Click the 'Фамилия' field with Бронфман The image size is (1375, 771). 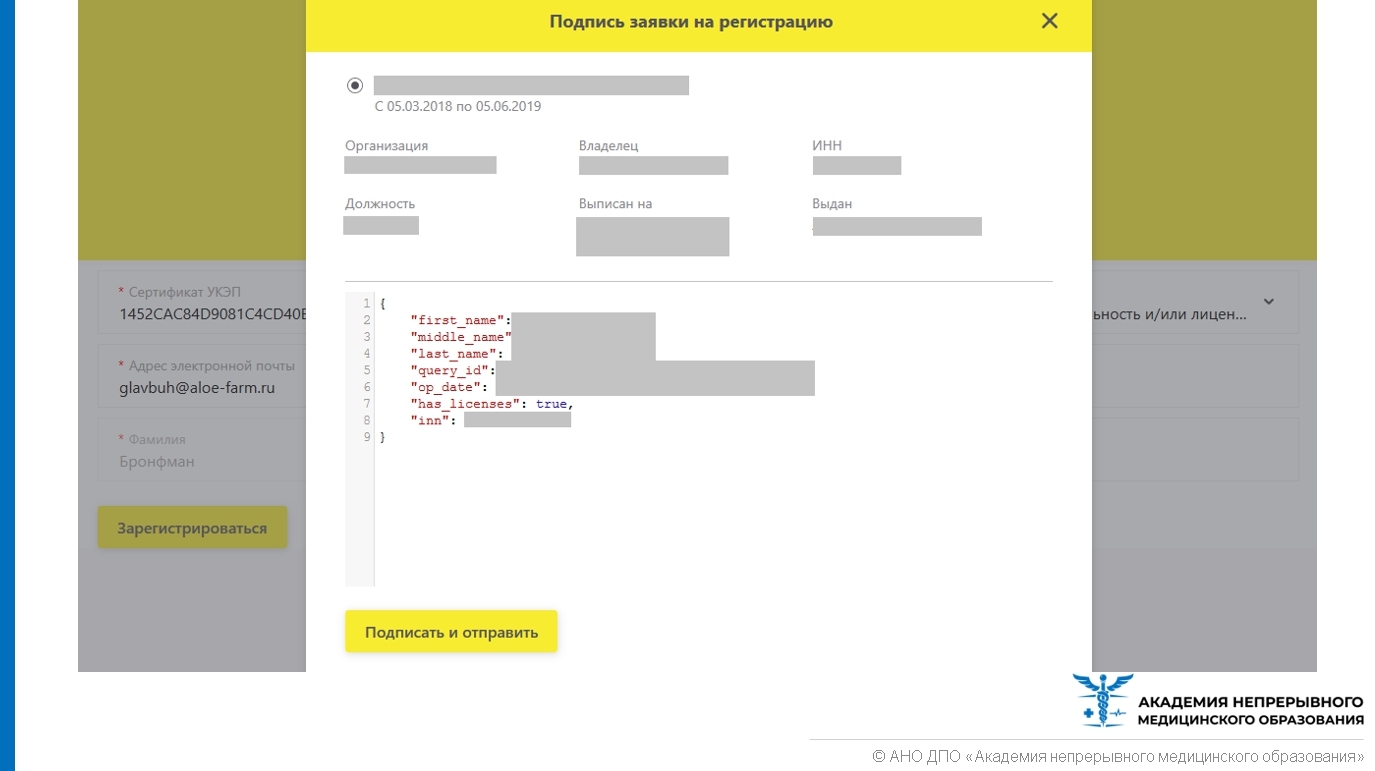[202, 450]
